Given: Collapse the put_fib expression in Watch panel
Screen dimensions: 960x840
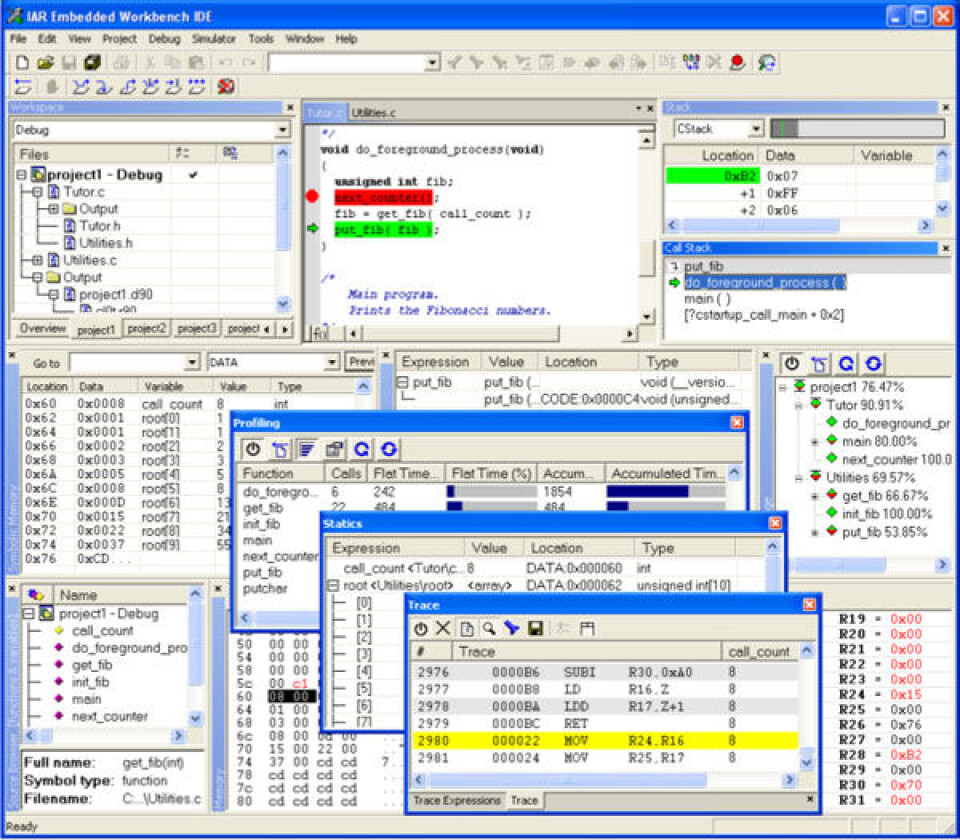Looking at the screenshot, I should (x=402, y=382).
